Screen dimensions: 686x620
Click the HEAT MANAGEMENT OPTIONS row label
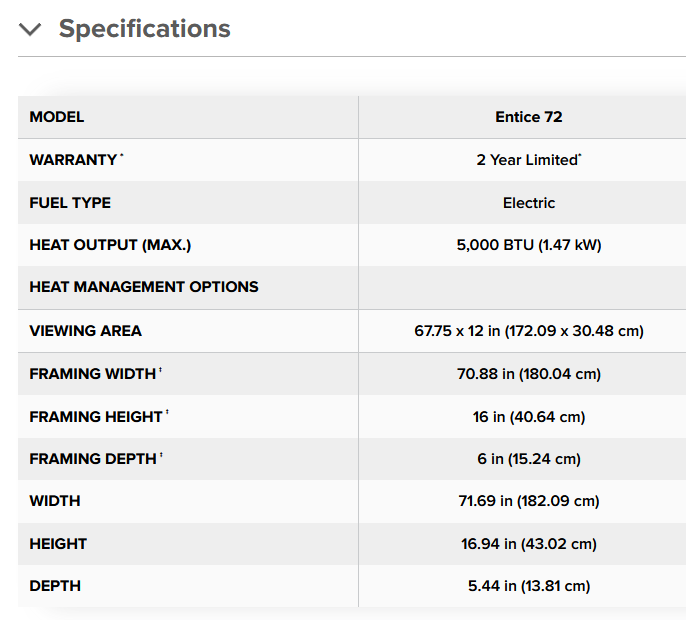[144, 287]
